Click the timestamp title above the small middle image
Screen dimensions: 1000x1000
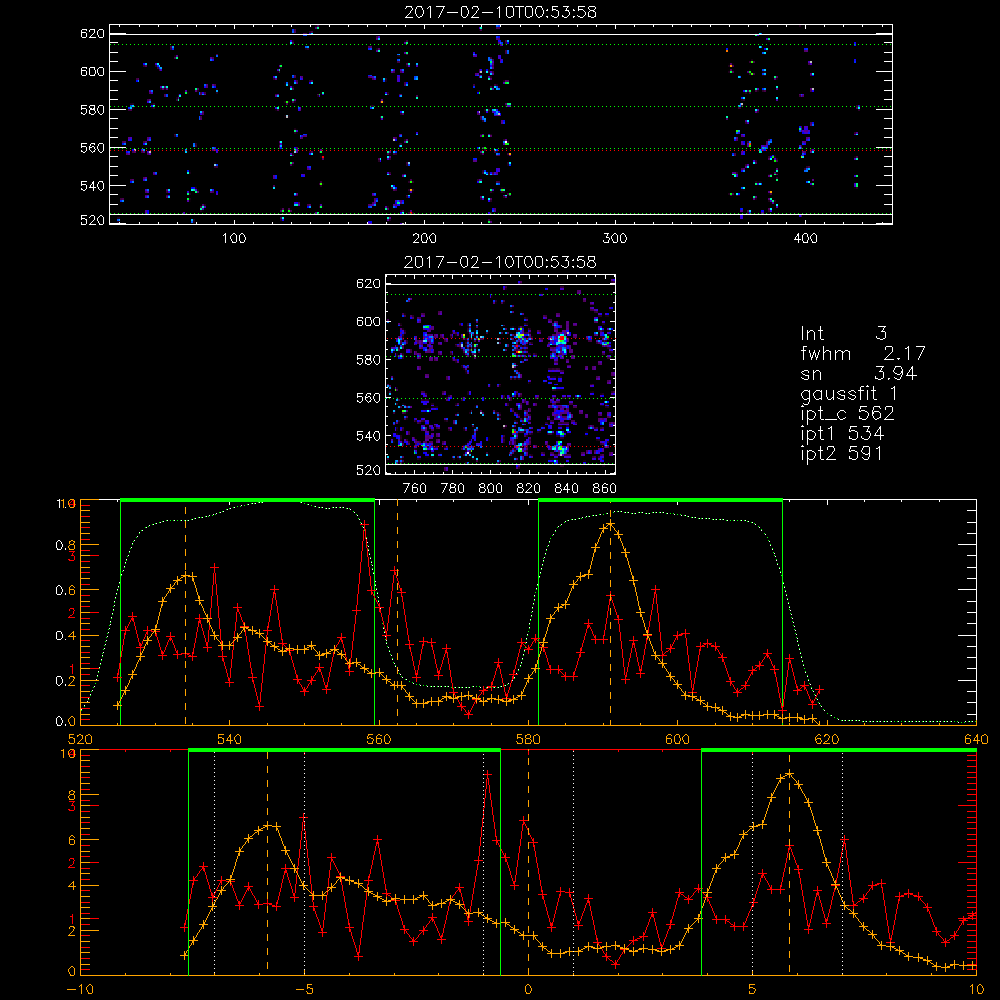500,262
